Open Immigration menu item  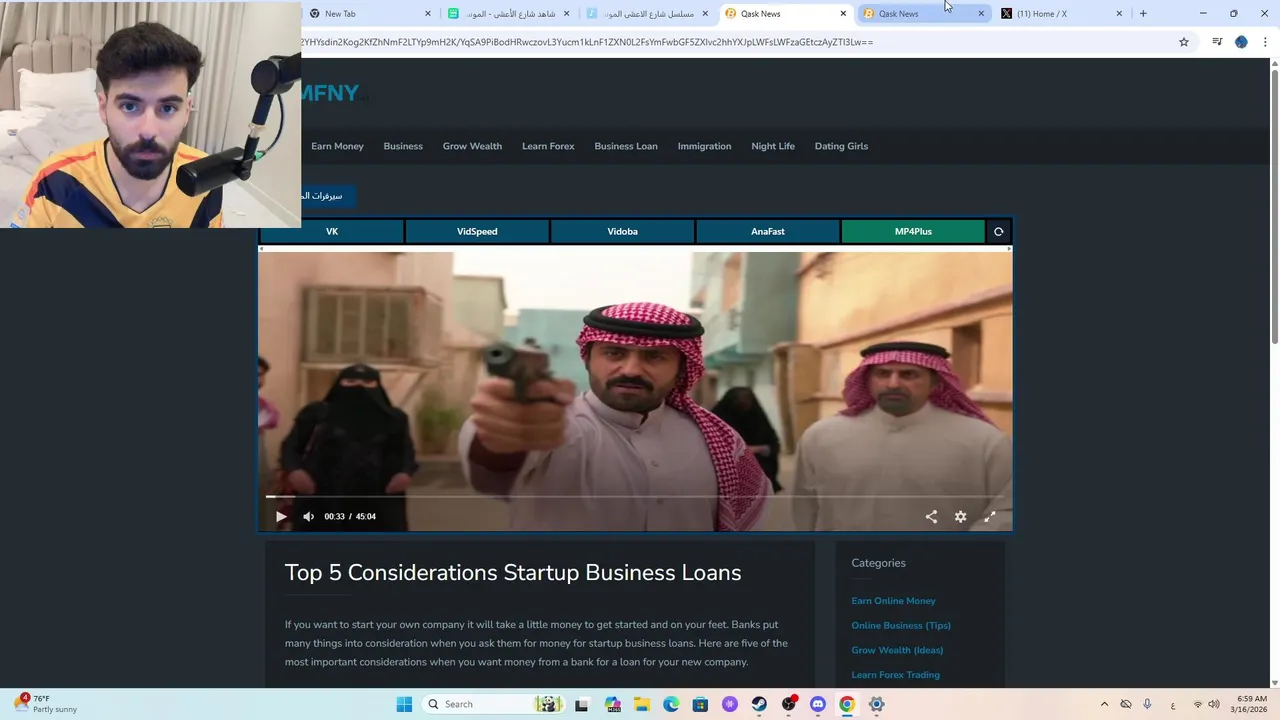click(704, 146)
